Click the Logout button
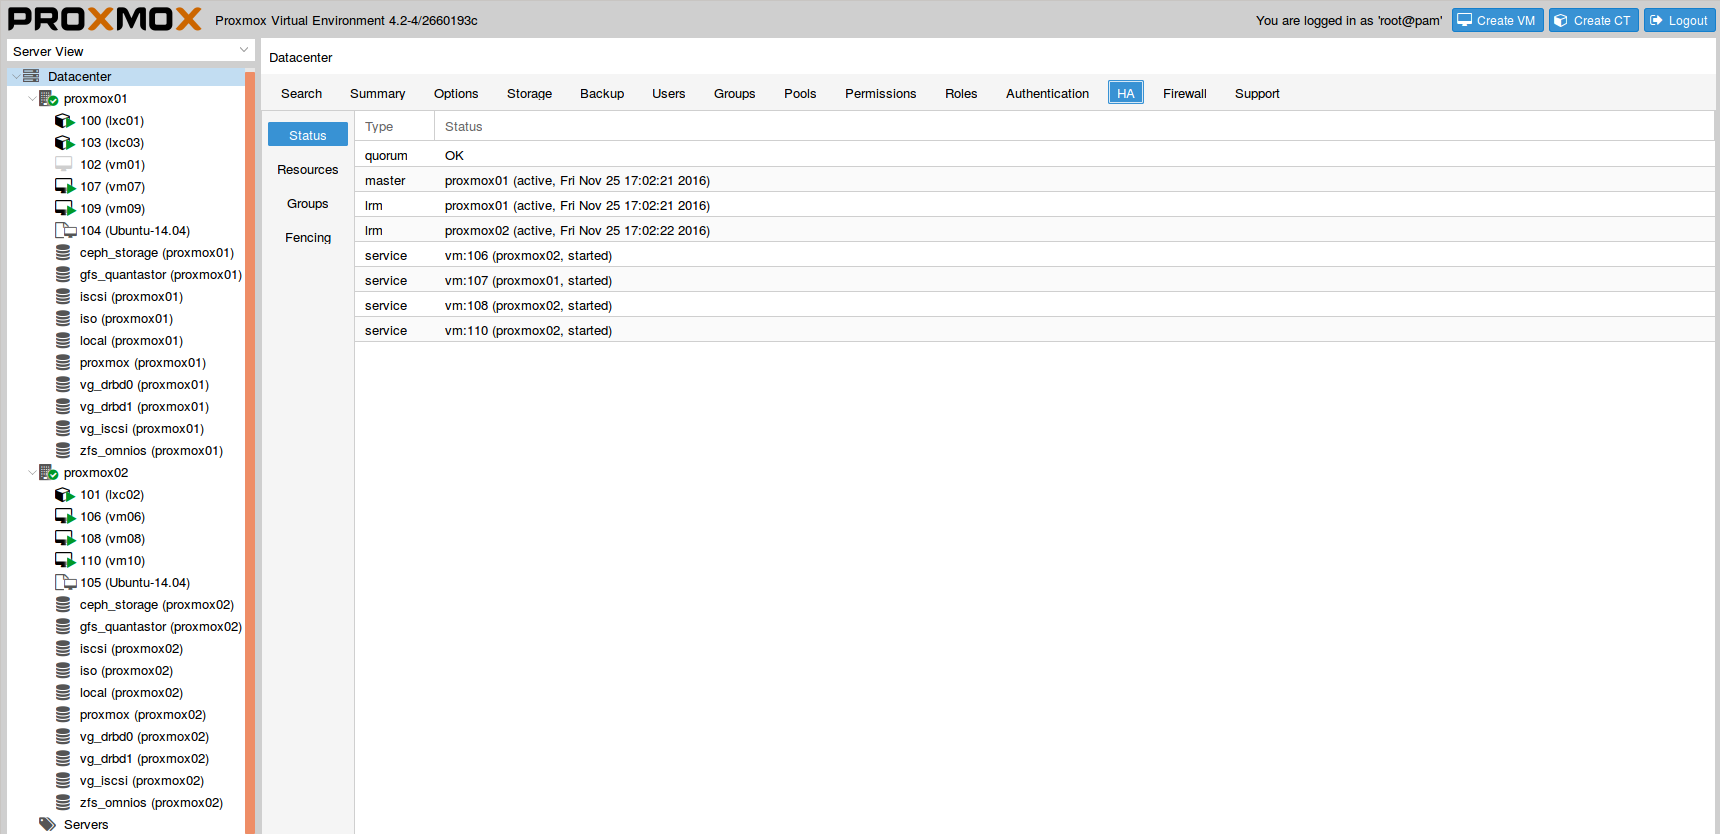This screenshot has width=1720, height=834. pyautogui.click(x=1679, y=21)
